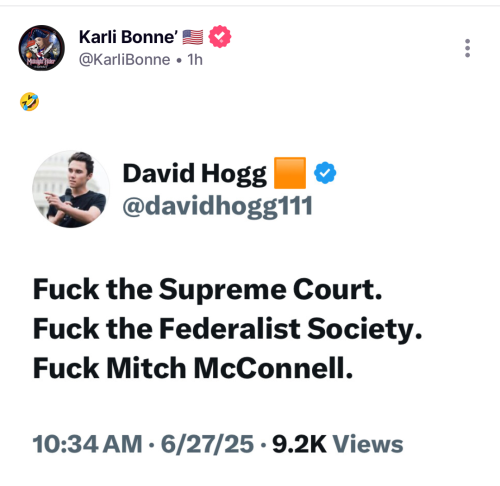Click the laughing emoji in post
This screenshot has width=500, height=486.
click(29, 102)
